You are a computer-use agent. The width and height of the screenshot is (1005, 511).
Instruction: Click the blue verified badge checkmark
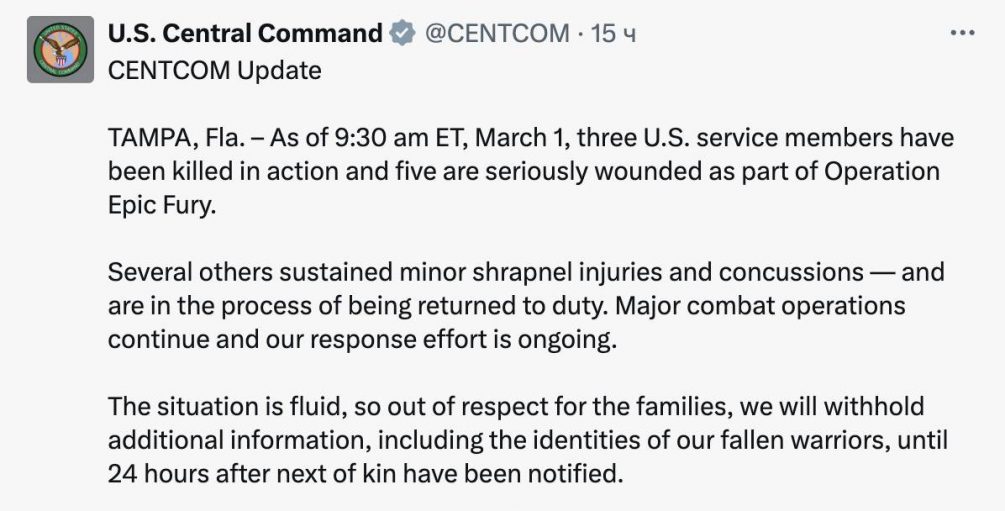point(401,34)
